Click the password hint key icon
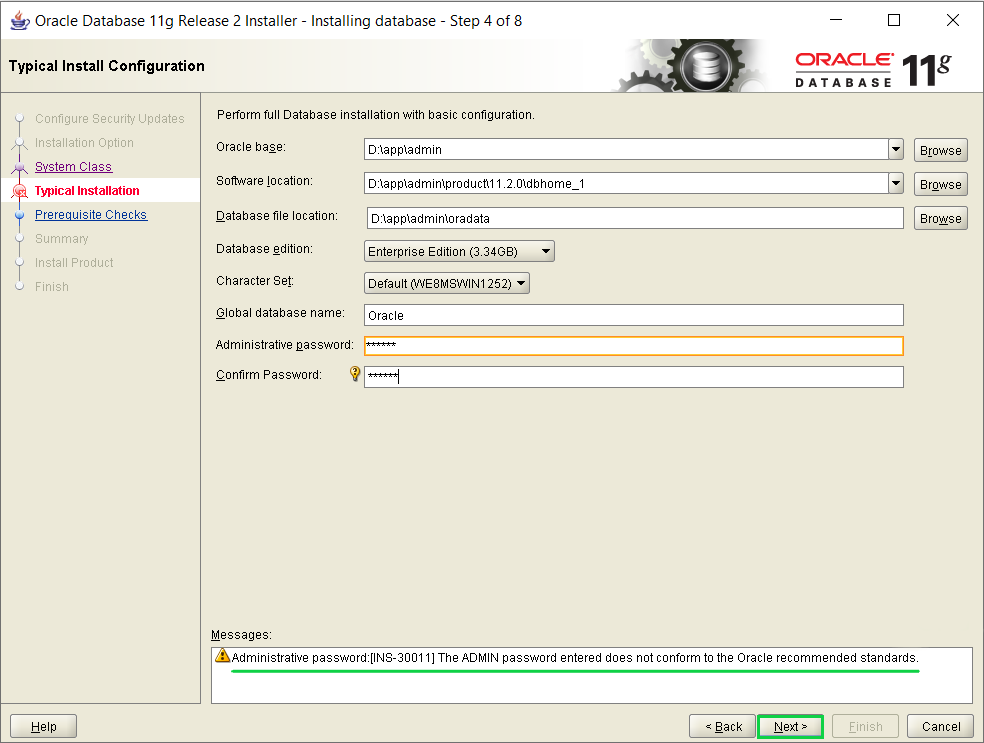Image resolution: width=984 pixels, height=743 pixels. point(355,374)
